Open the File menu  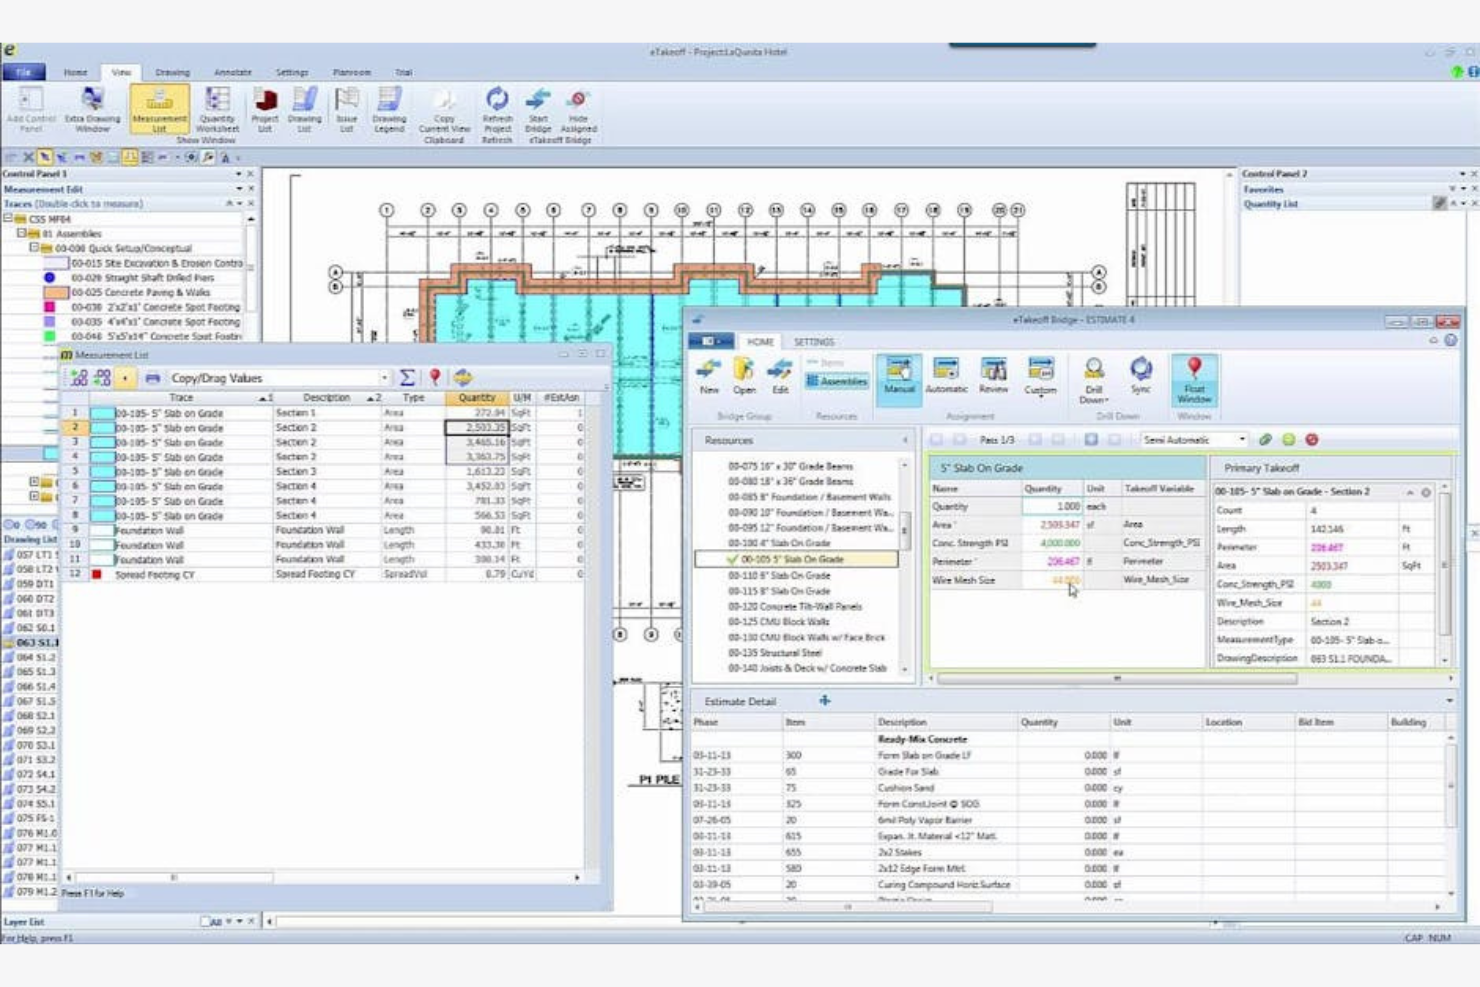pos(23,72)
